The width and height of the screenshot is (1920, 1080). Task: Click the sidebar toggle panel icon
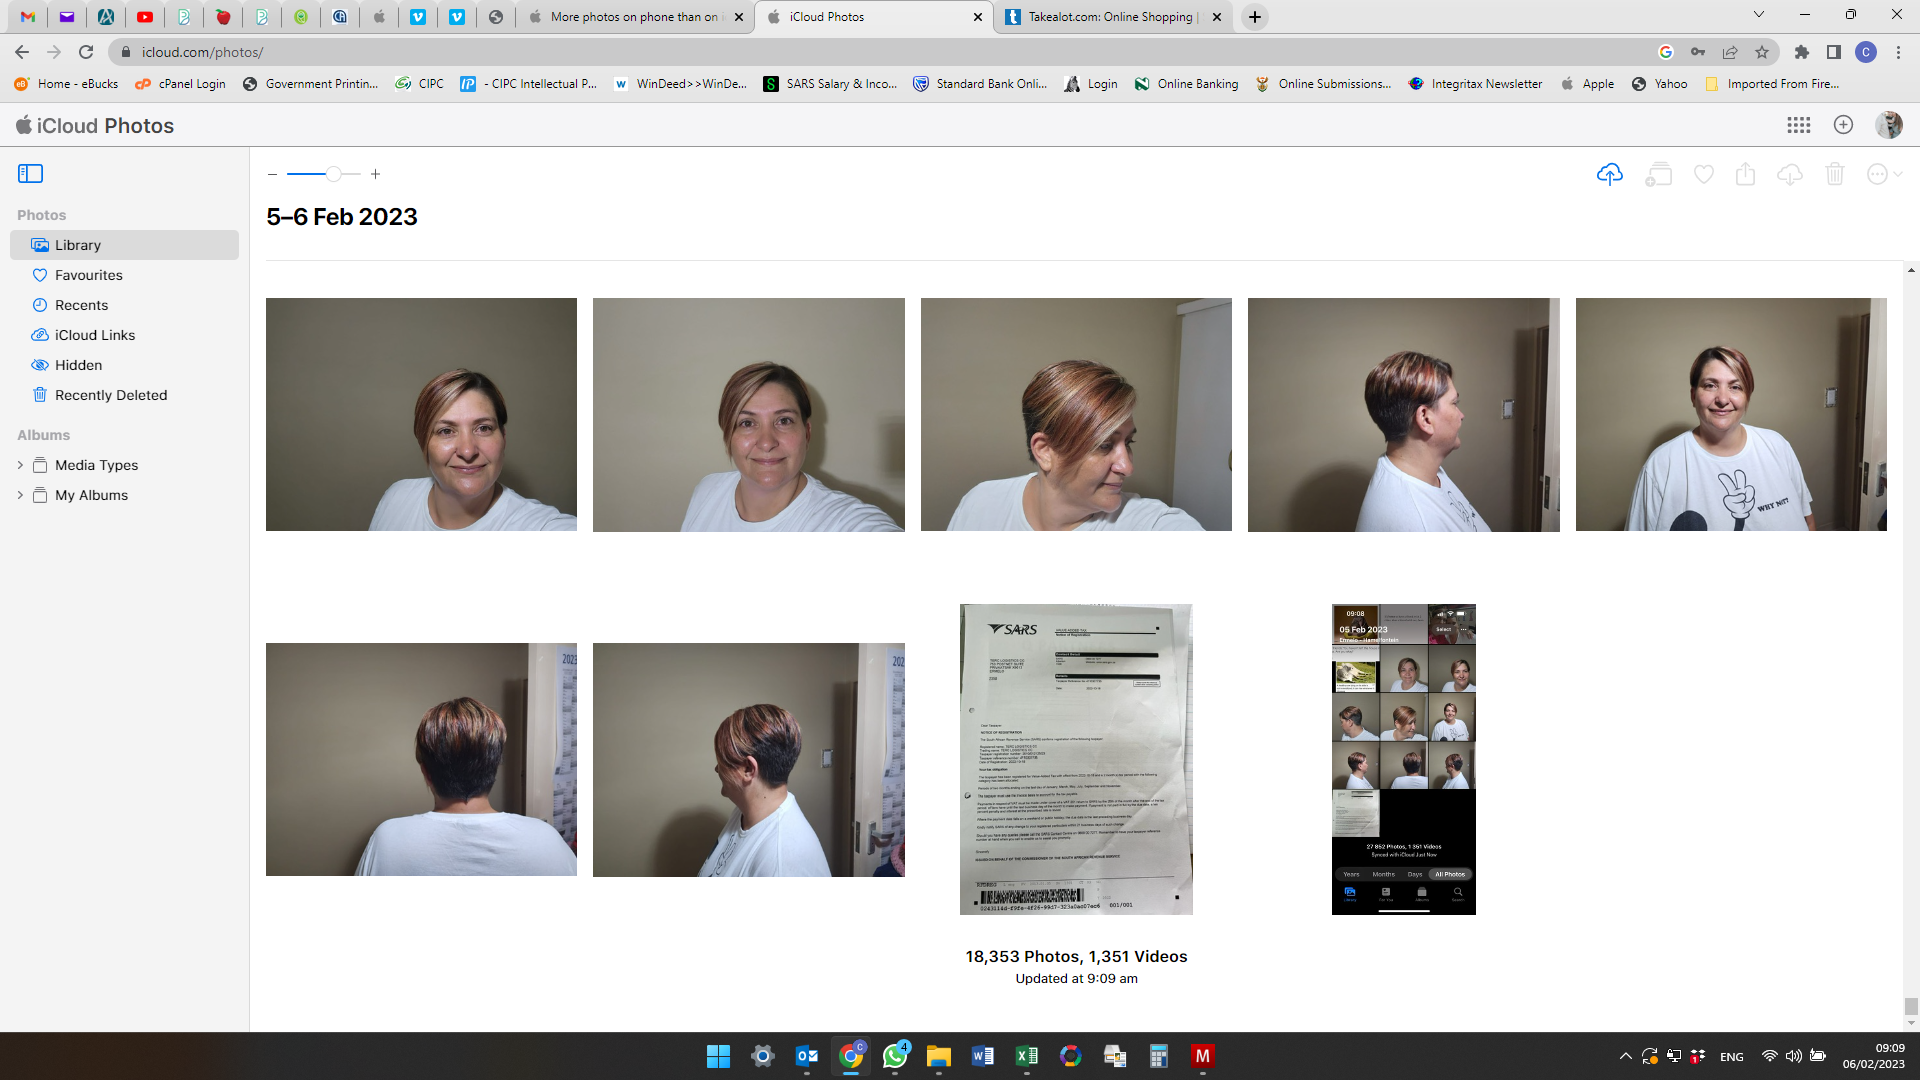tap(30, 173)
